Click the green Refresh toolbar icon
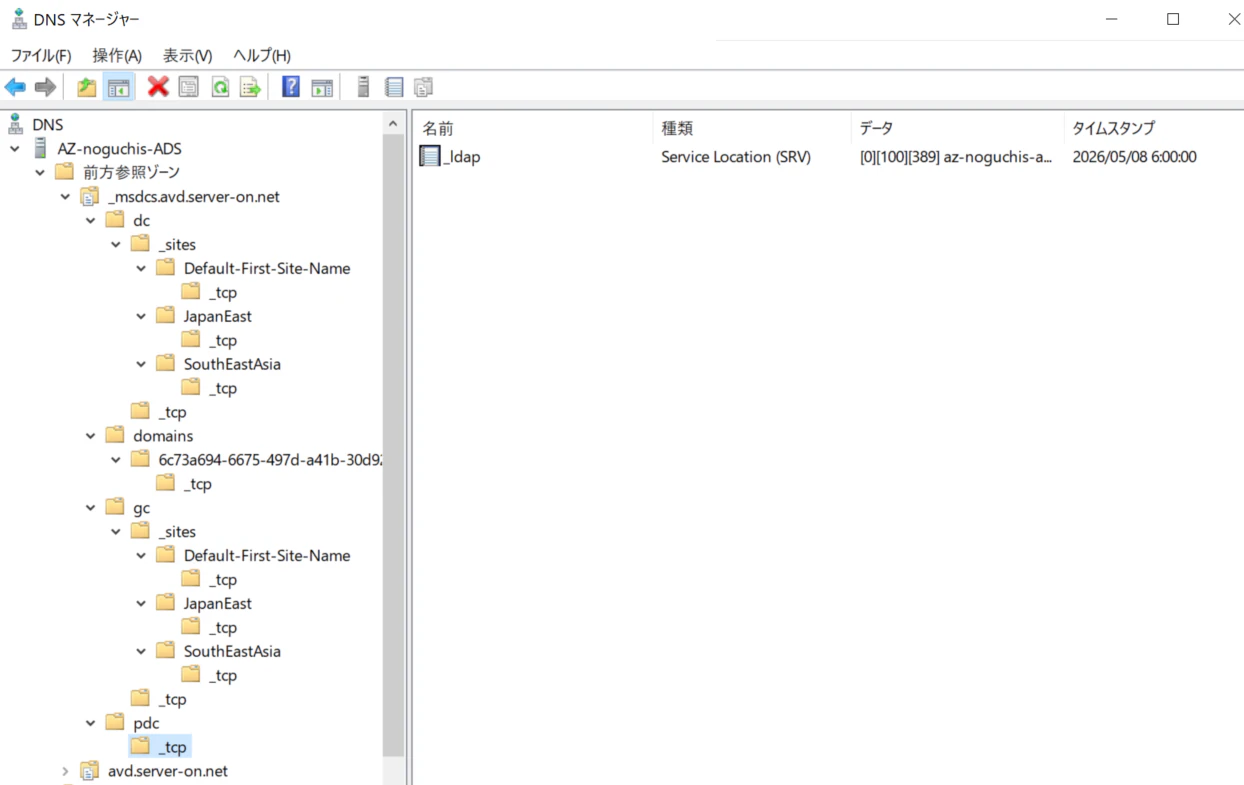This screenshot has width=1244, height=785. click(220, 87)
